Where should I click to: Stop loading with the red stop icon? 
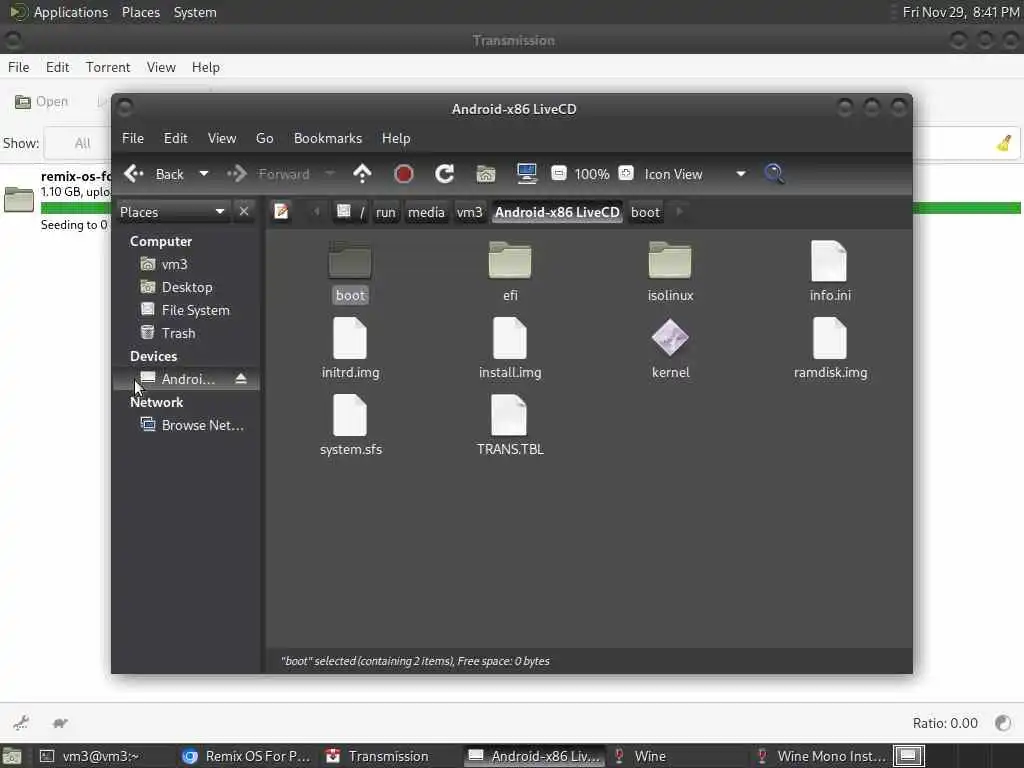[x=404, y=174]
